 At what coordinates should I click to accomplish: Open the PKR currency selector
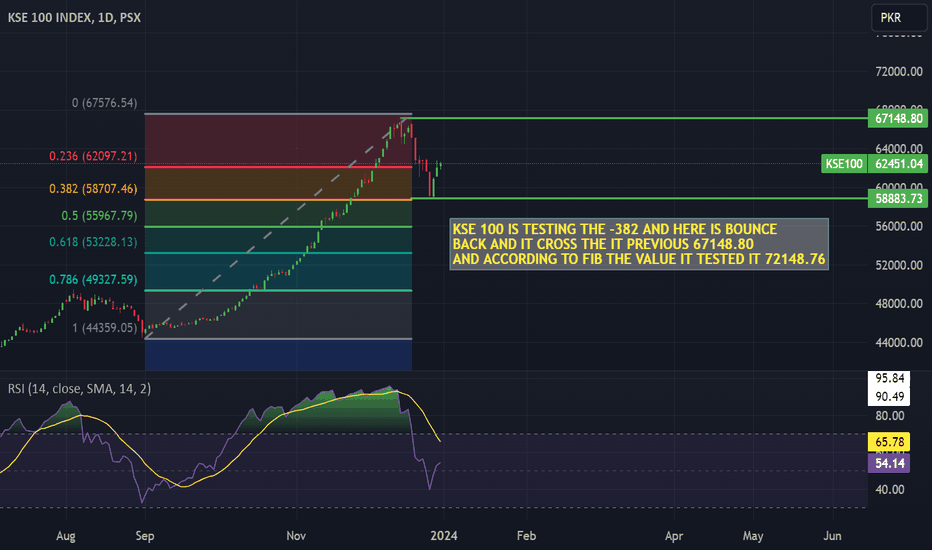click(898, 18)
